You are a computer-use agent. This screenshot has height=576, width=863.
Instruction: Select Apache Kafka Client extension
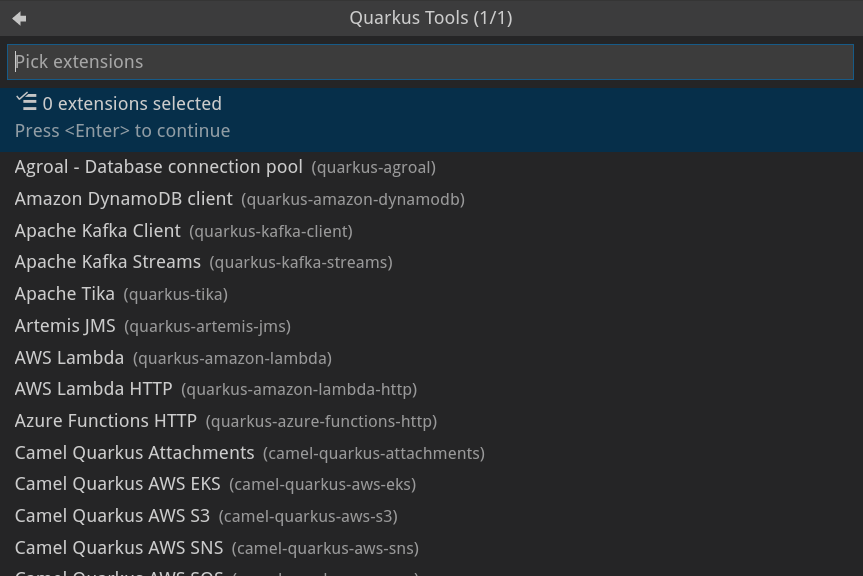[x=98, y=231]
